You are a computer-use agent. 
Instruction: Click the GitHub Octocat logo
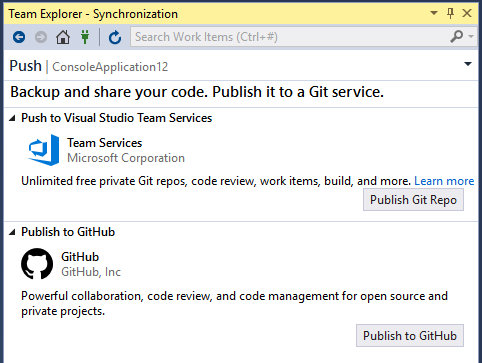pos(37,264)
